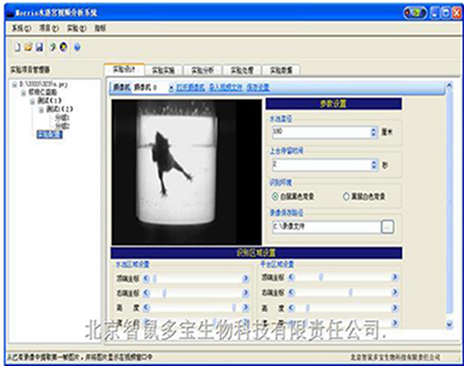Click the video save path field C:\录像文件
This screenshot has height=366, width=464.
pos(326,227)
